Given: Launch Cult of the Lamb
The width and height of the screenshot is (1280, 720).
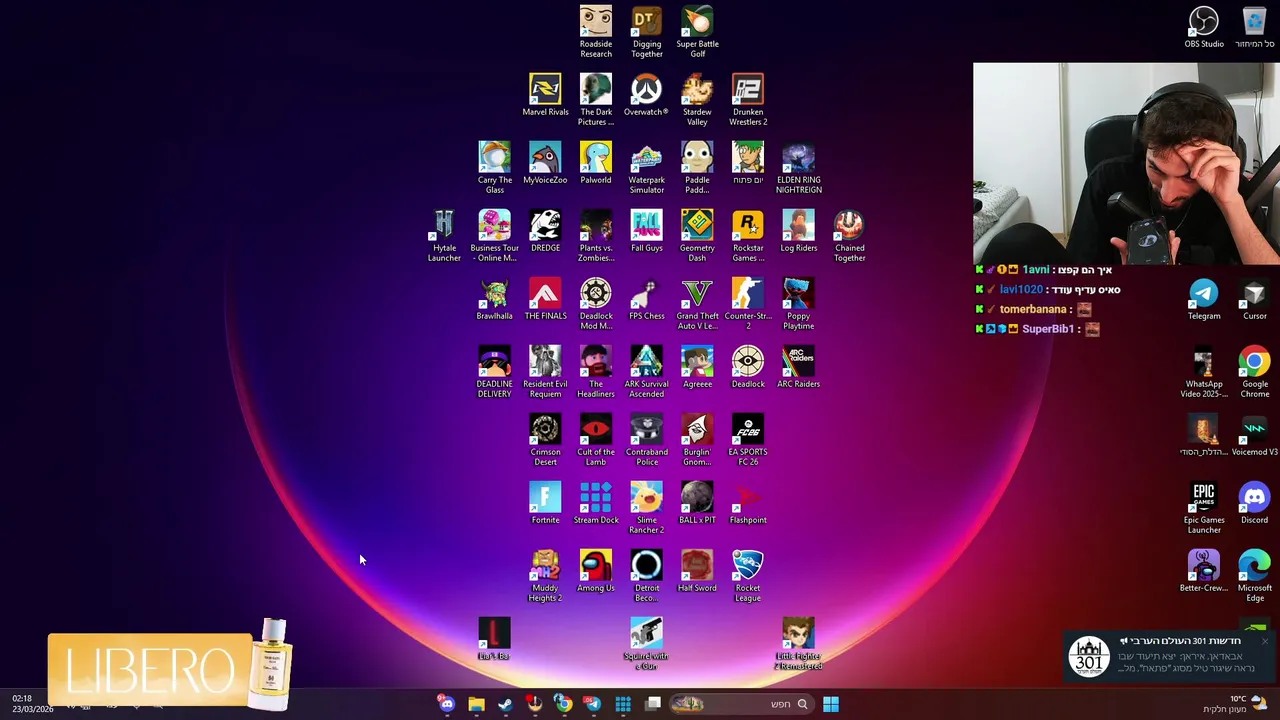Looking at the screenshot, I should (596, 440).
